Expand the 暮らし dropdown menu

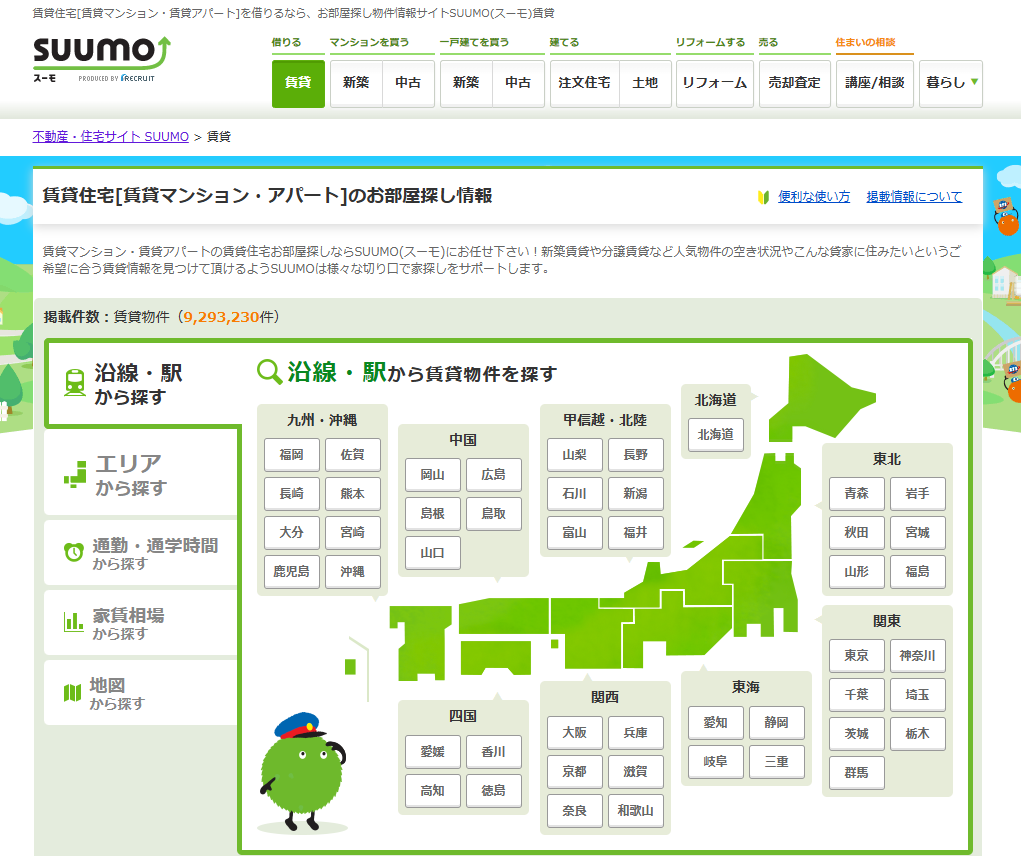[951, 83]
